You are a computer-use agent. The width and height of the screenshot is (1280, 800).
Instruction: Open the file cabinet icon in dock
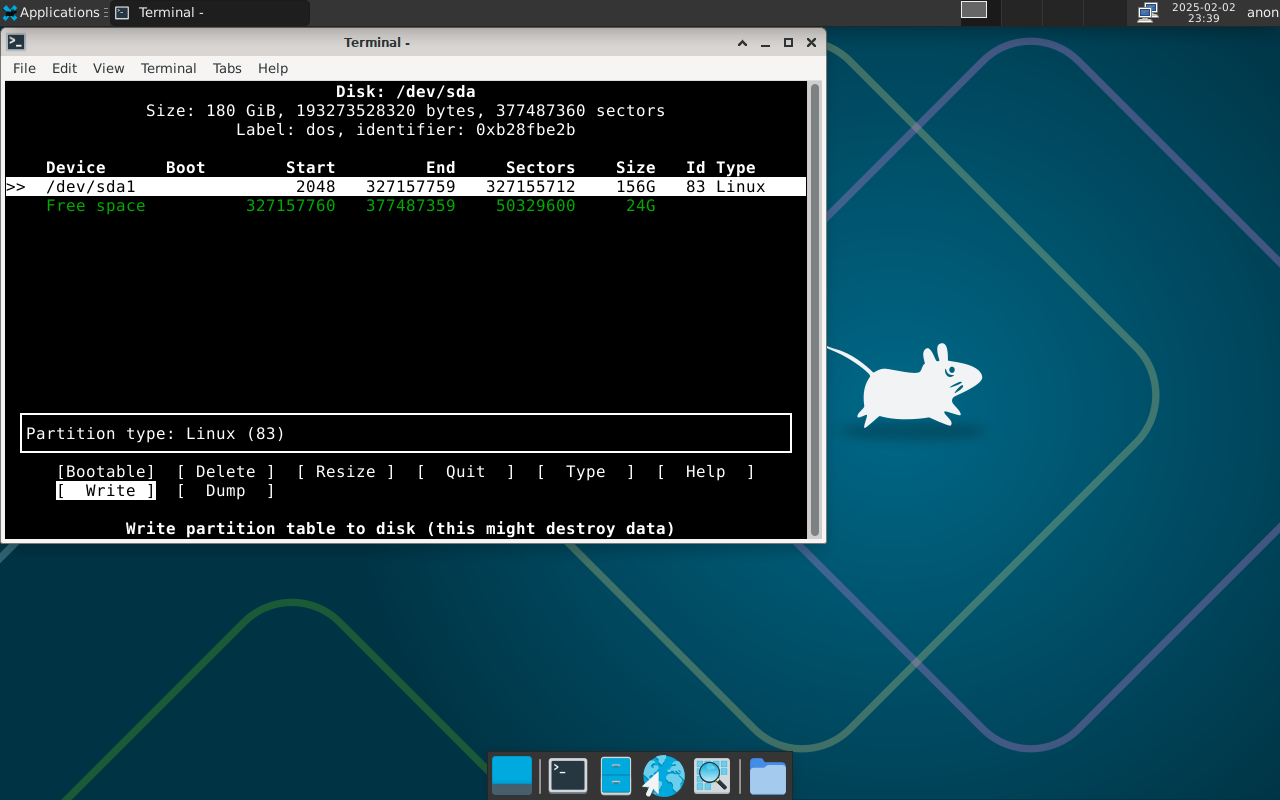[616, 776]
